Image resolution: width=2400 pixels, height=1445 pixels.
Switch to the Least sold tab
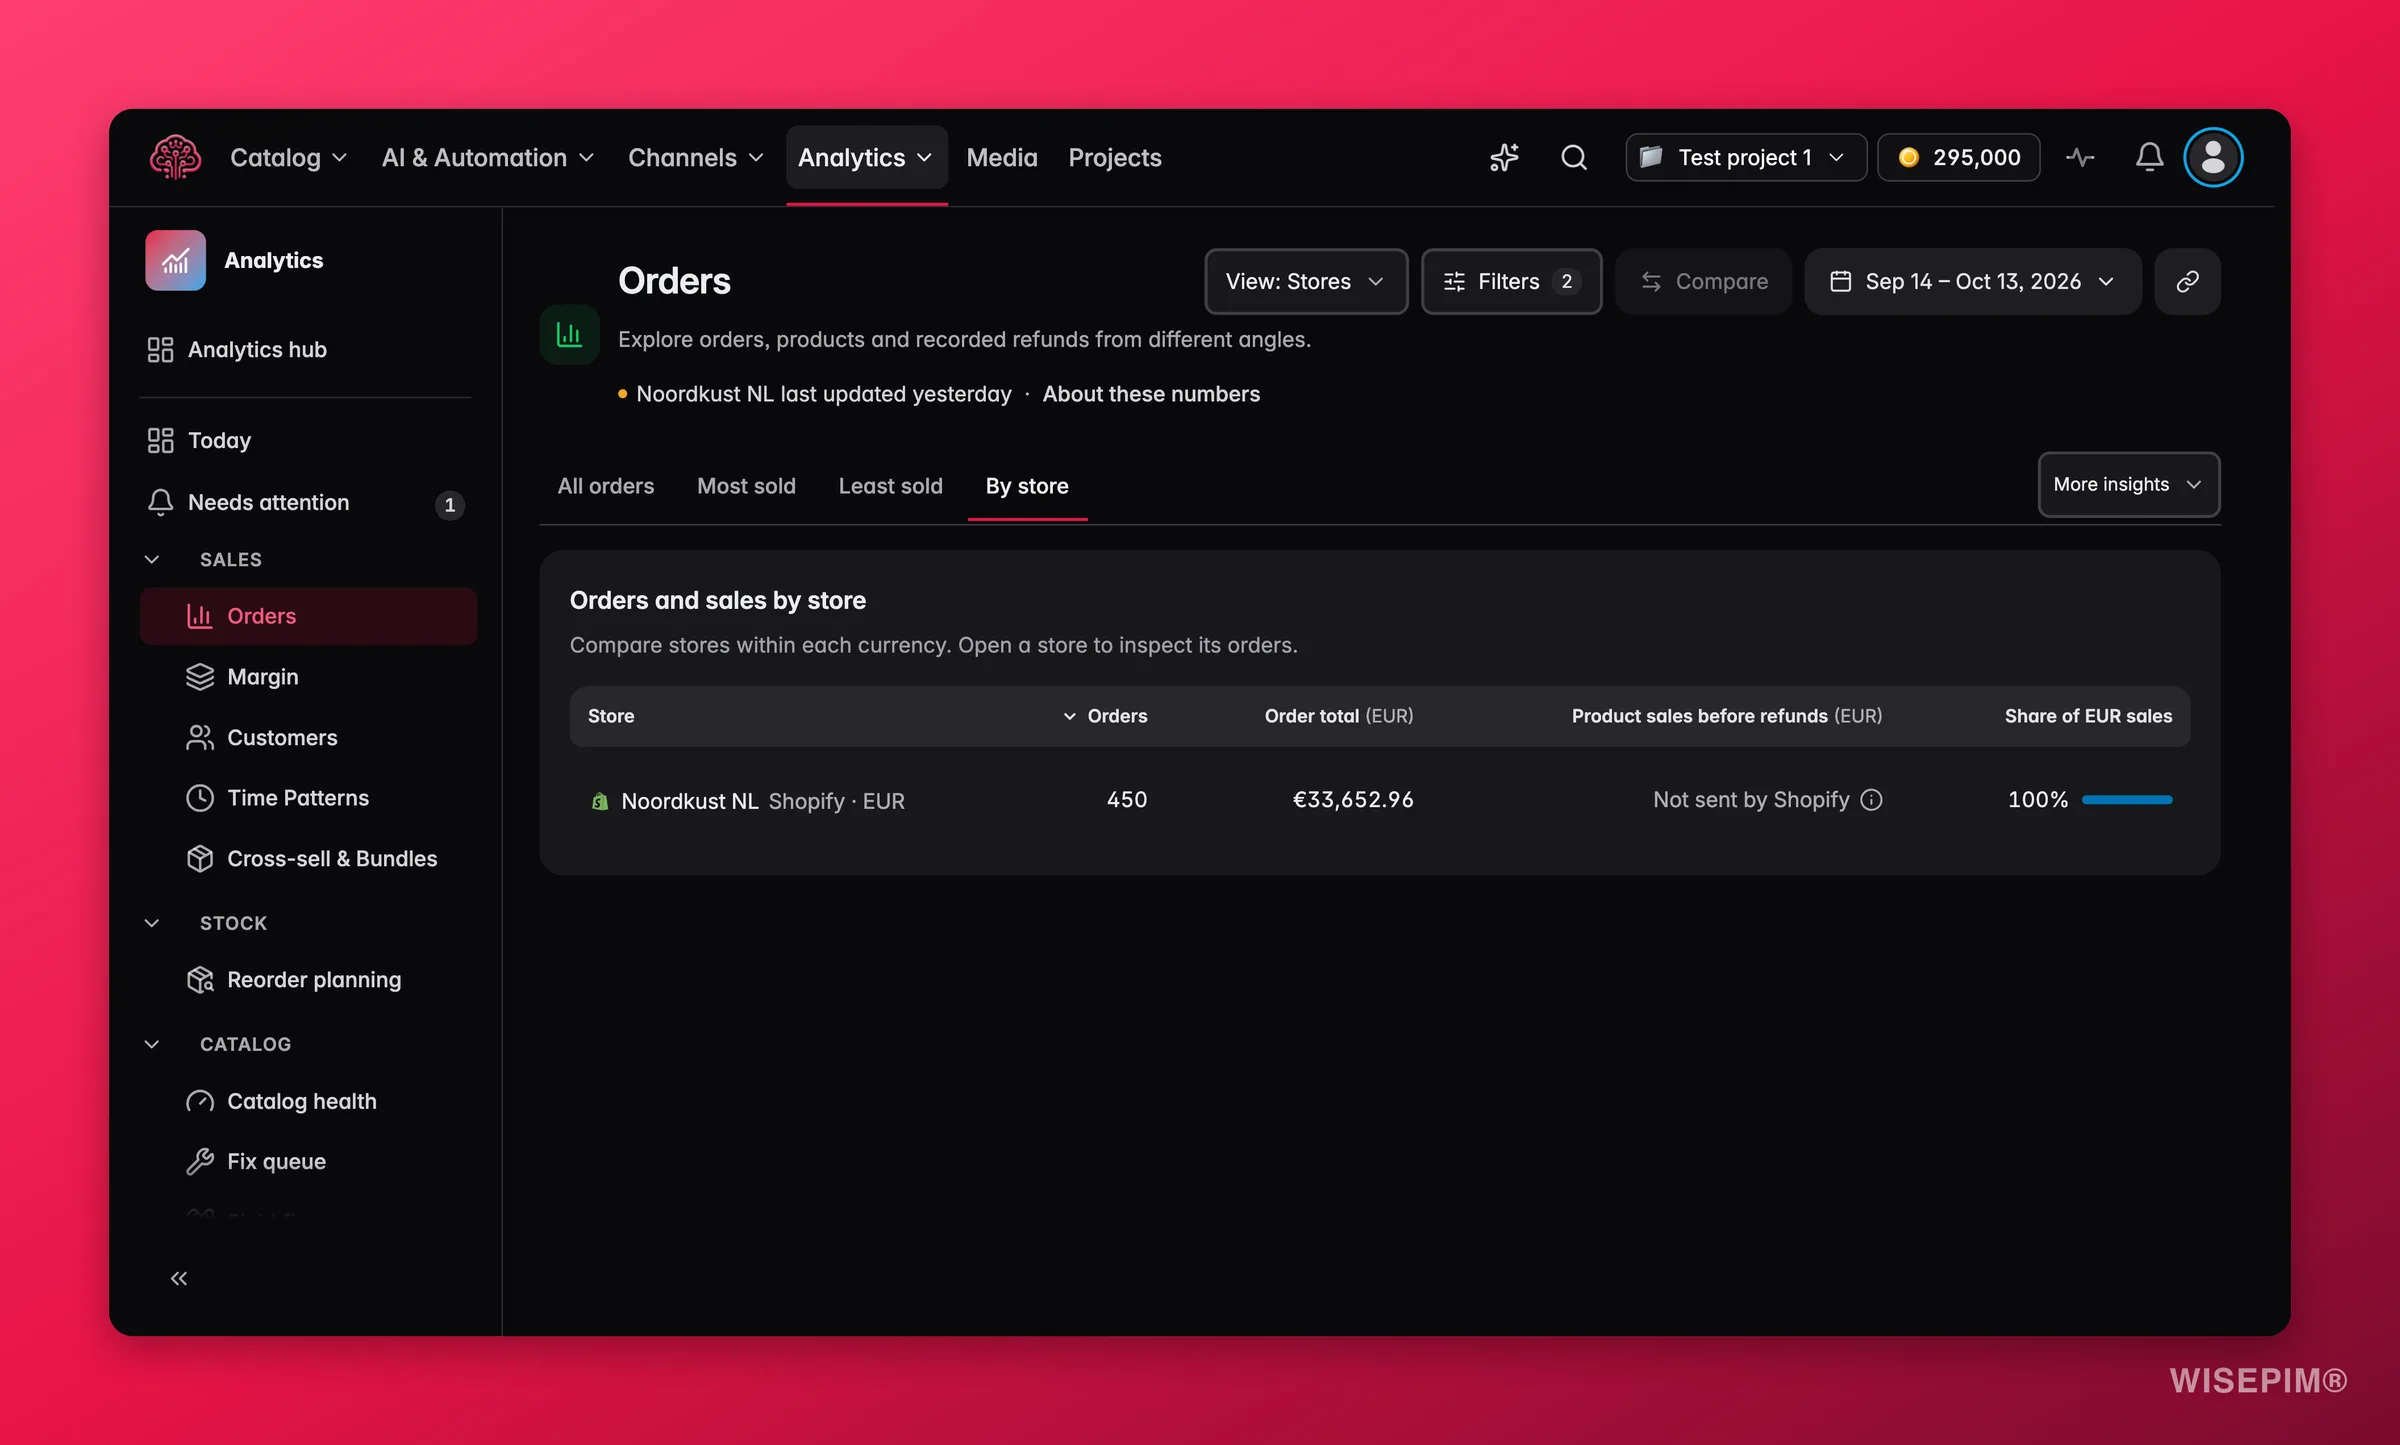pos(890,486)
